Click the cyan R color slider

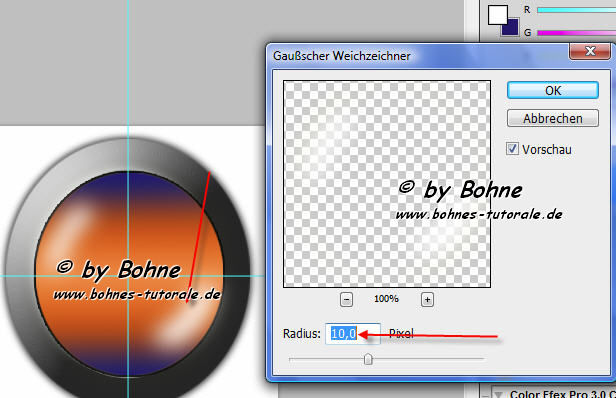pyautogui.click(x=576, y=10)
